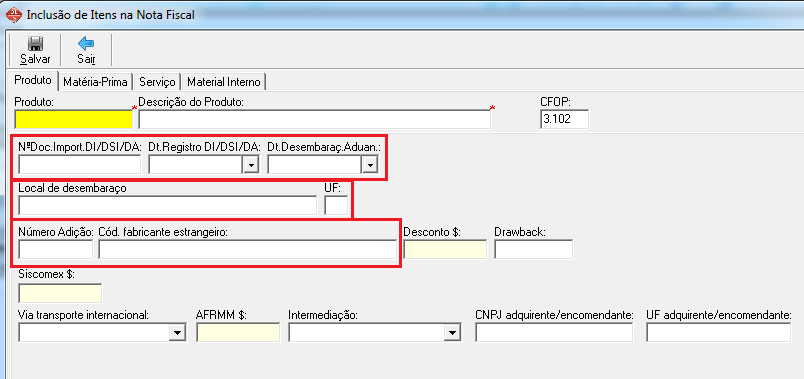Expand the Intermediação dropdown
804x379 pixels.
pos(452,333)
